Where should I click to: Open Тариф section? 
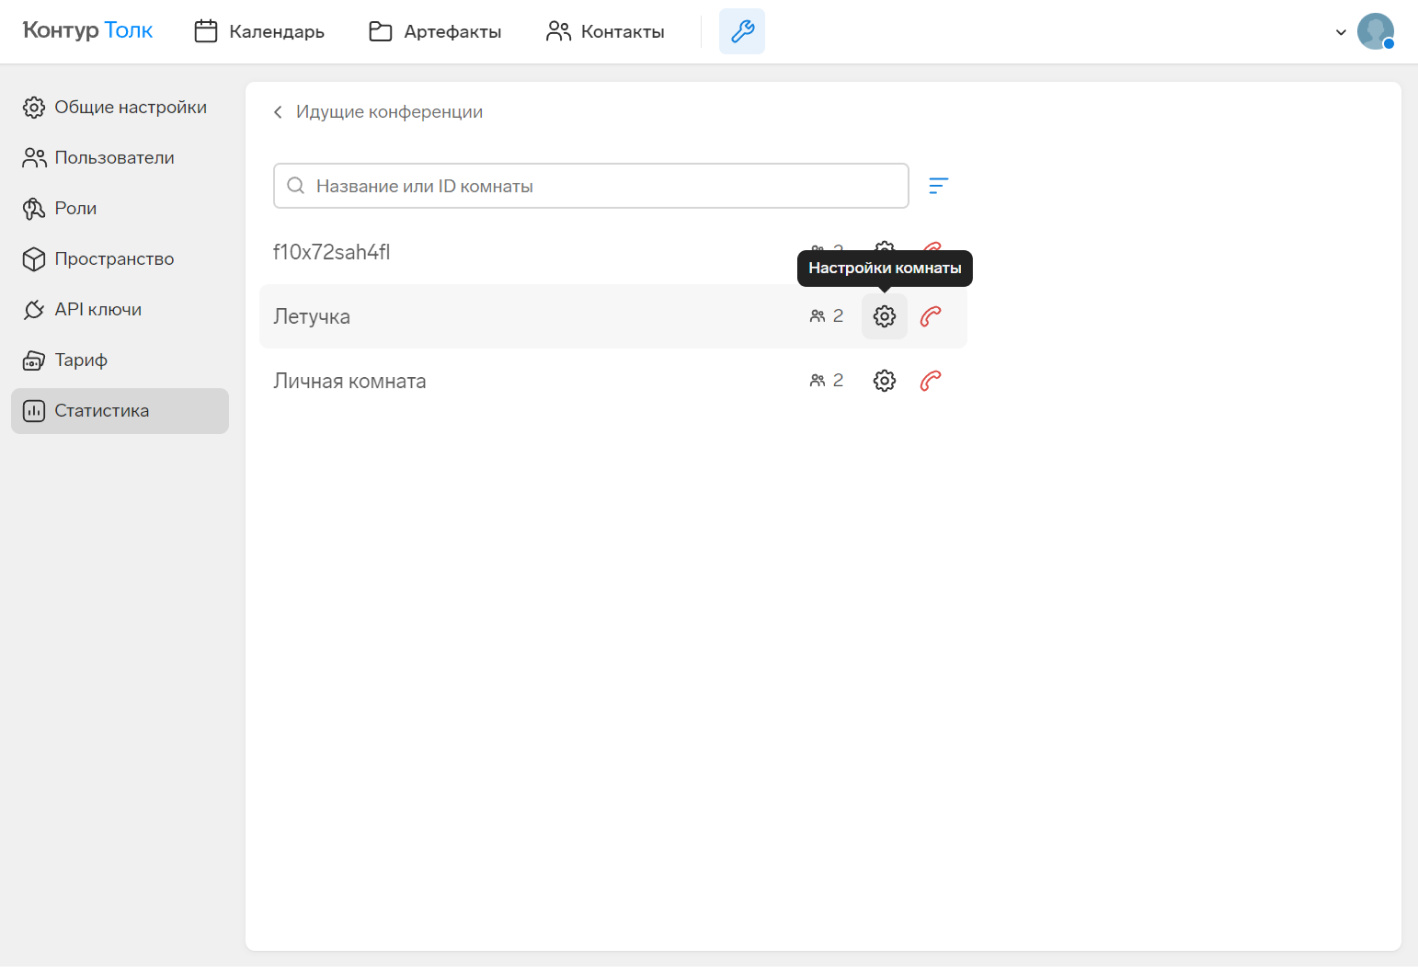pos(120,360)
